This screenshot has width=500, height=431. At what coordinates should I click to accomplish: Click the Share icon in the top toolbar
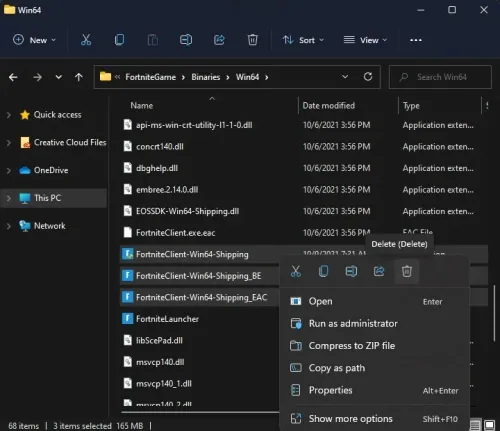point(219,40)
